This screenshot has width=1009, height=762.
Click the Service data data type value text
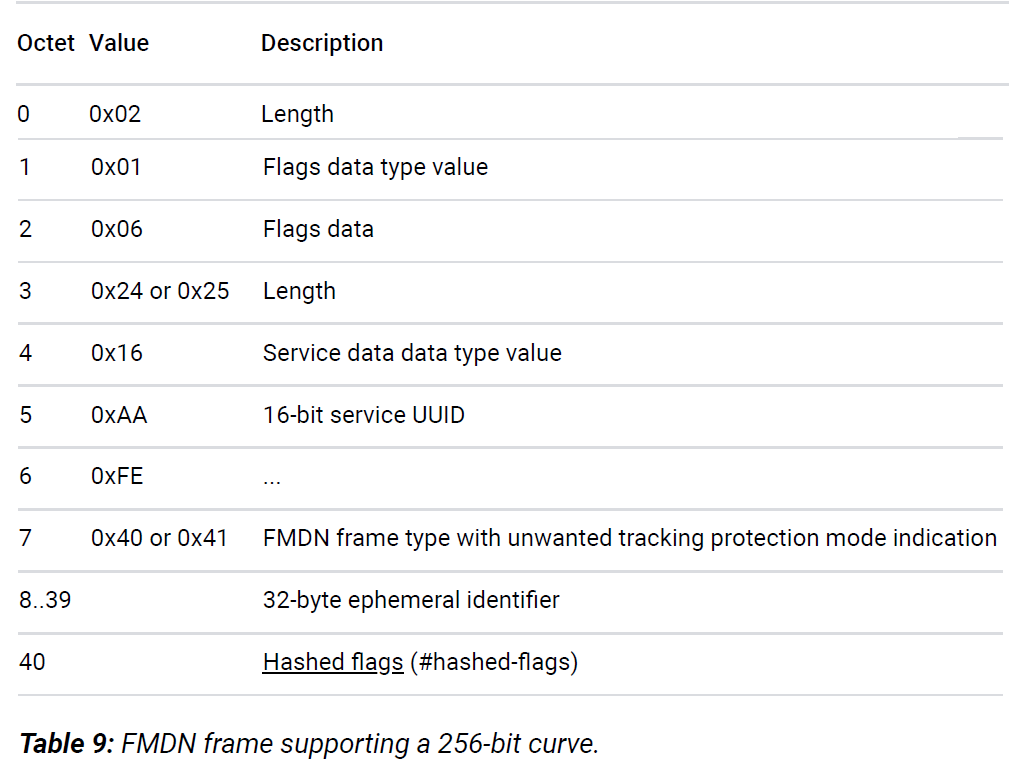[x=412, y=353]
